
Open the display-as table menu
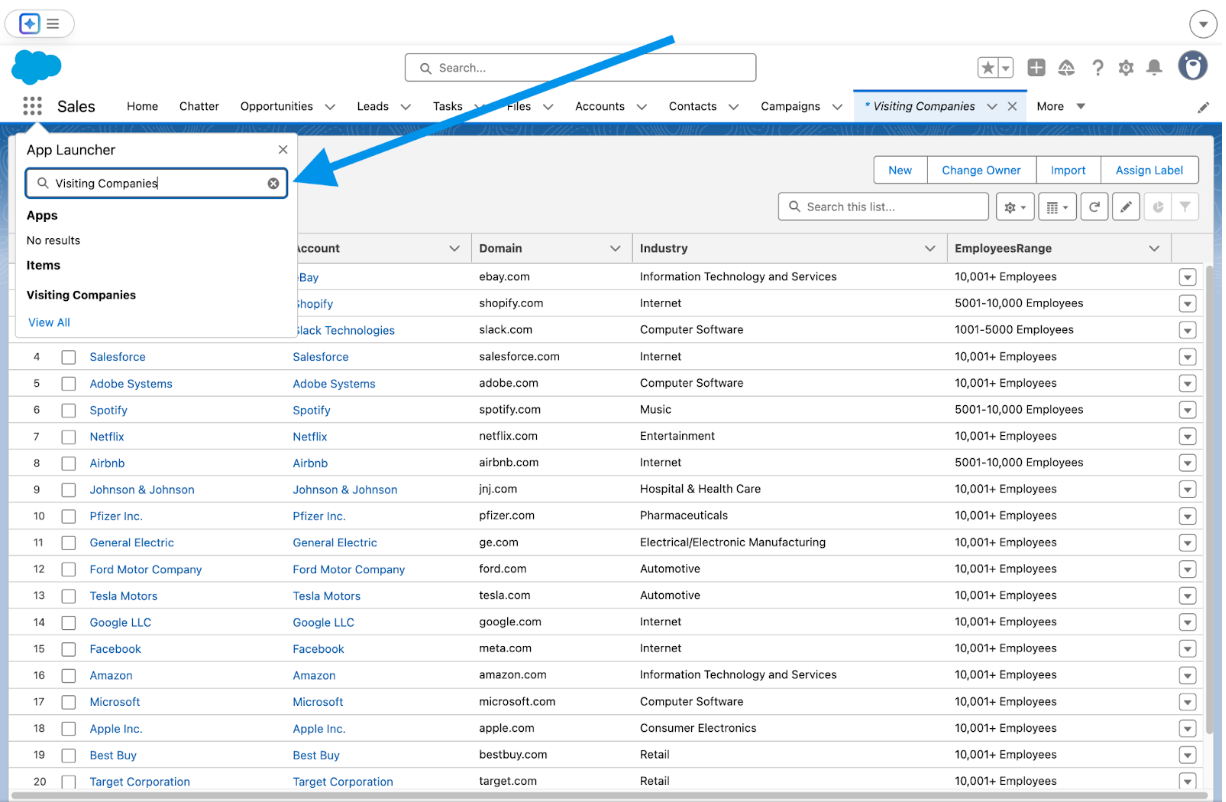coord(1056,207)
